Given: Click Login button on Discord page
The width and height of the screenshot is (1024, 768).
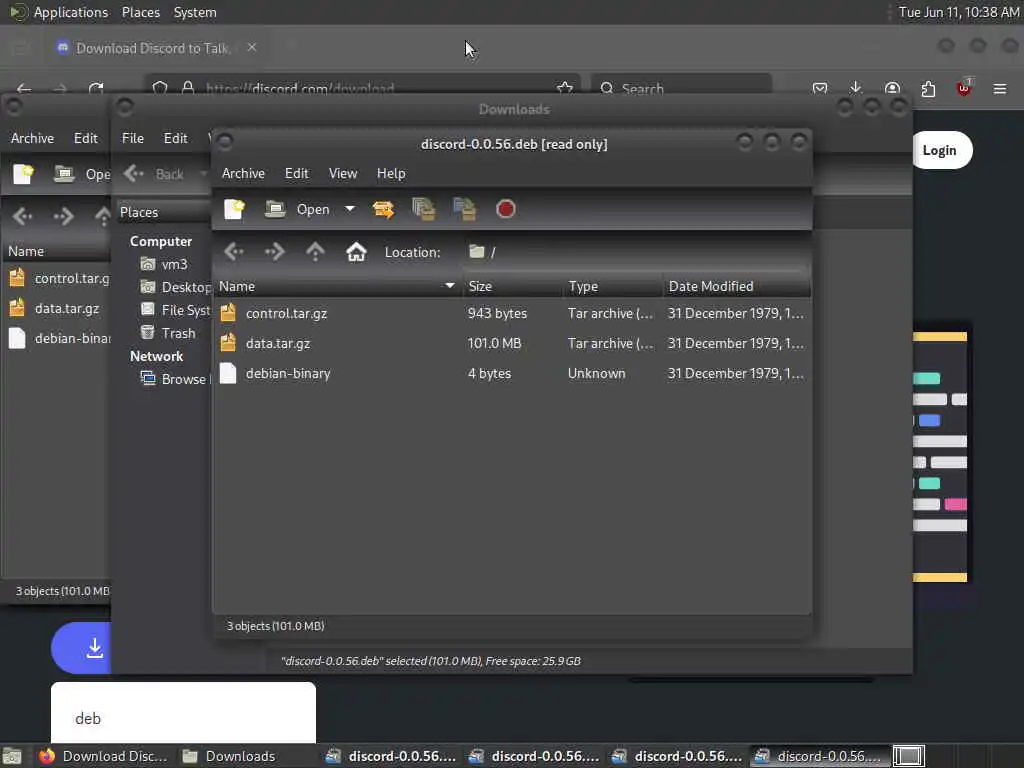Looking at the screenshot, I should click(939, 150).
